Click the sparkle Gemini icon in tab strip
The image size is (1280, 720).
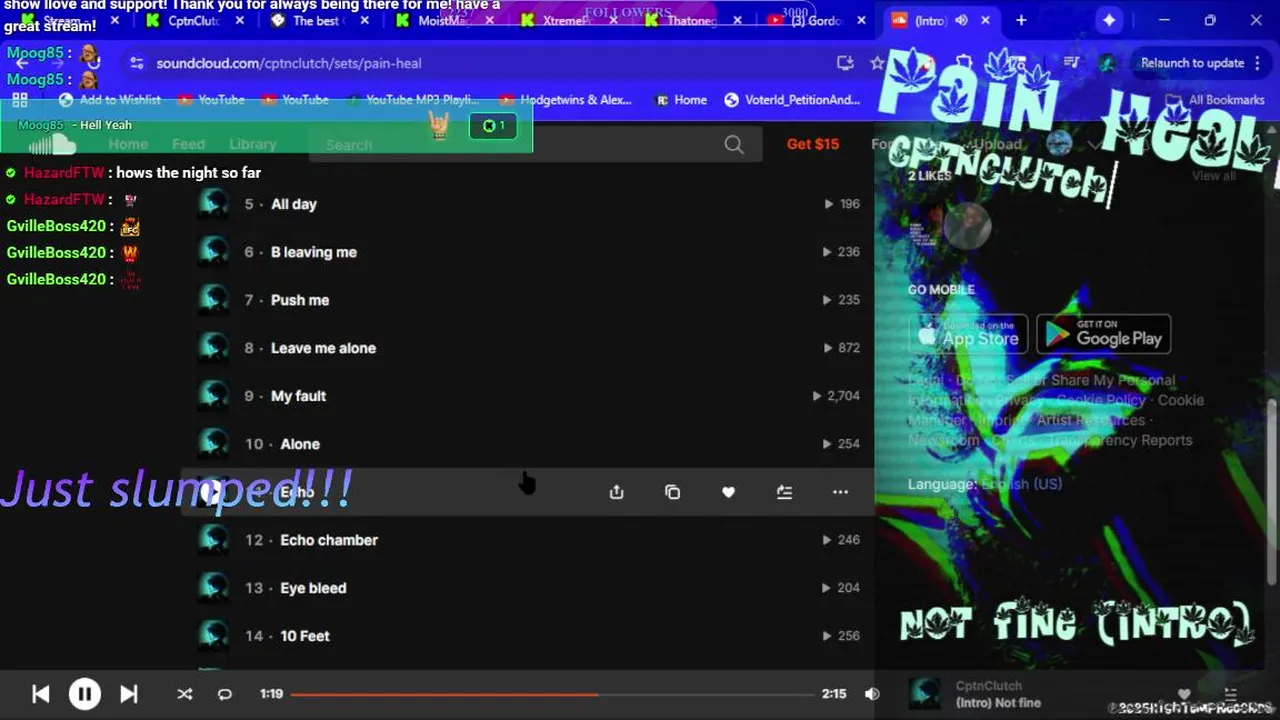pos(1109,20)
